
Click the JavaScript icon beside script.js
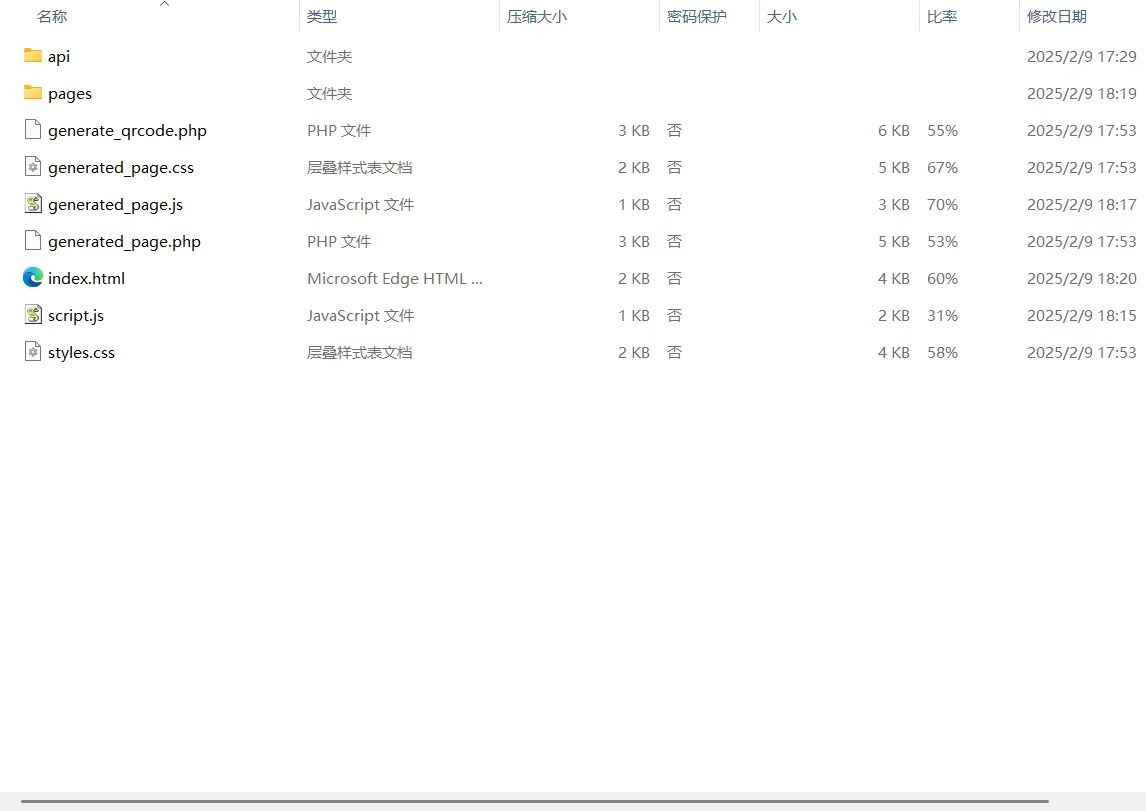pos(32,315)
